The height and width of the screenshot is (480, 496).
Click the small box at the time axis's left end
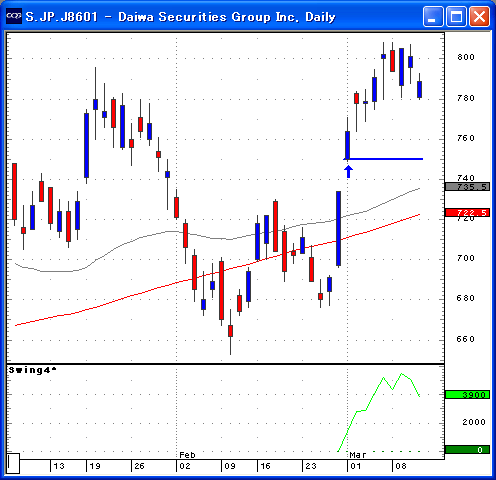point(13,463)
